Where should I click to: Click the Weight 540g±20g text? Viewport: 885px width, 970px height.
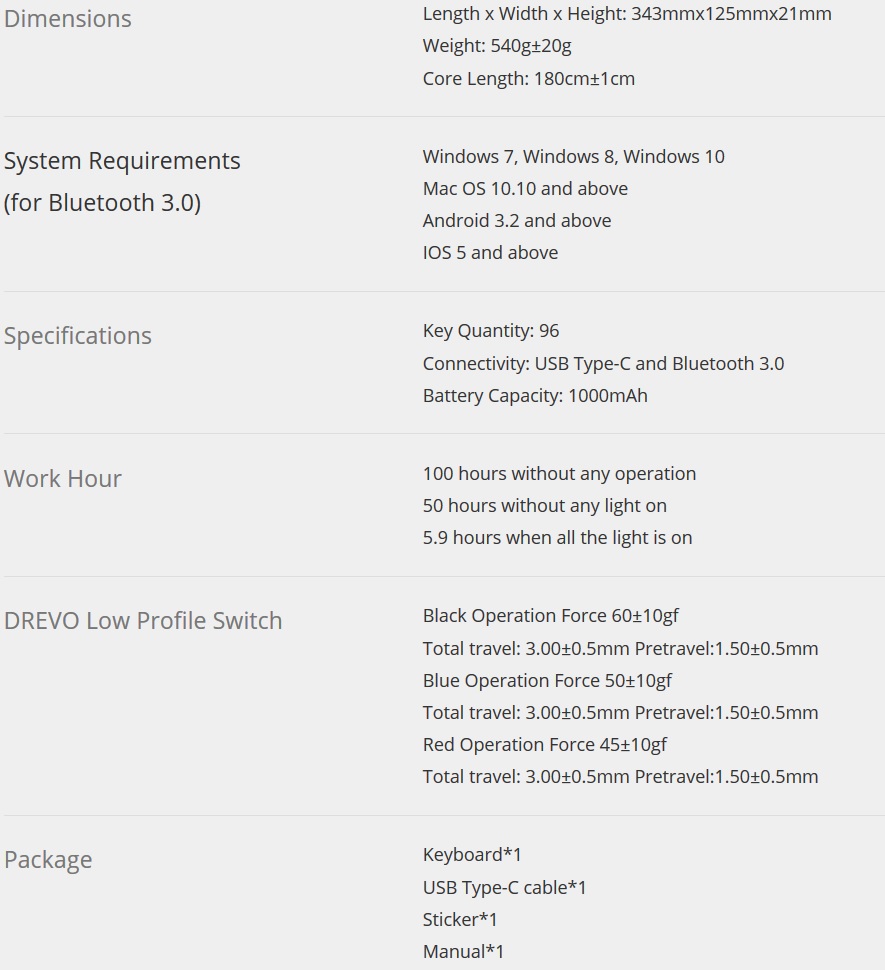(x=497, y=46)
